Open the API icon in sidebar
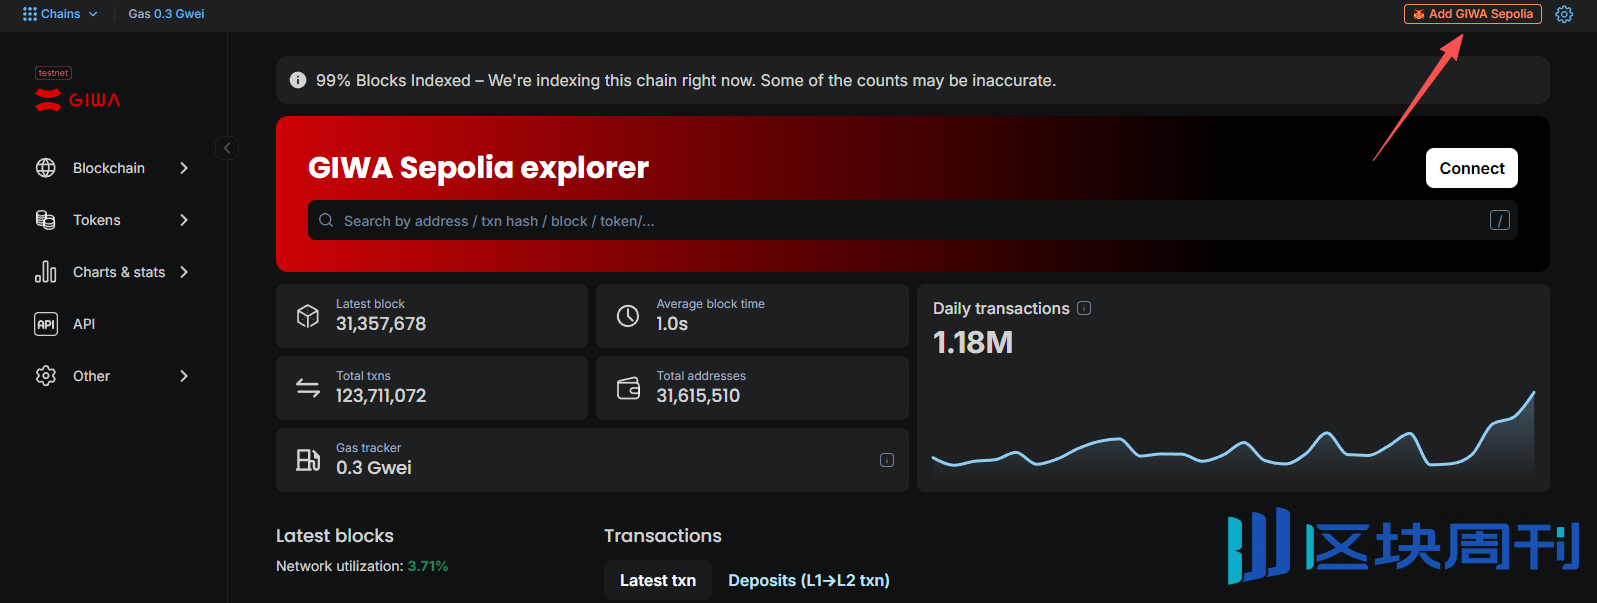Viewport: 1597px width, 603px height. point(46,324)
